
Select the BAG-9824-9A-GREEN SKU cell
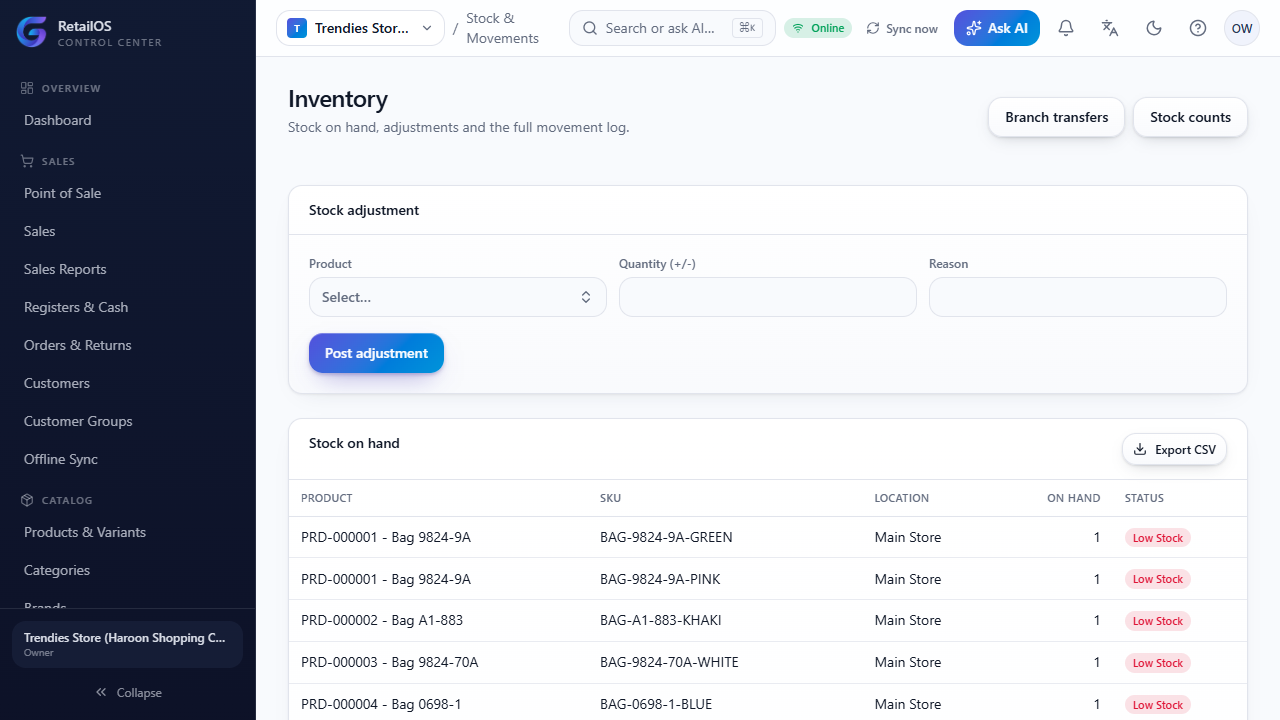click(666, 537)
